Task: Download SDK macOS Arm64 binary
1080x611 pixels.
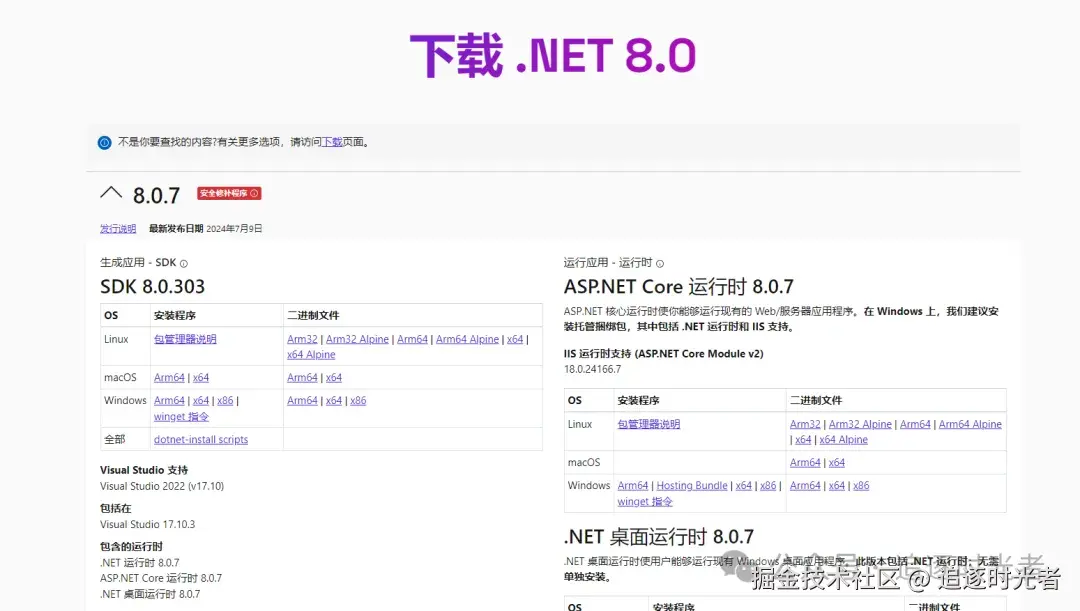Action: pos(302,377)
